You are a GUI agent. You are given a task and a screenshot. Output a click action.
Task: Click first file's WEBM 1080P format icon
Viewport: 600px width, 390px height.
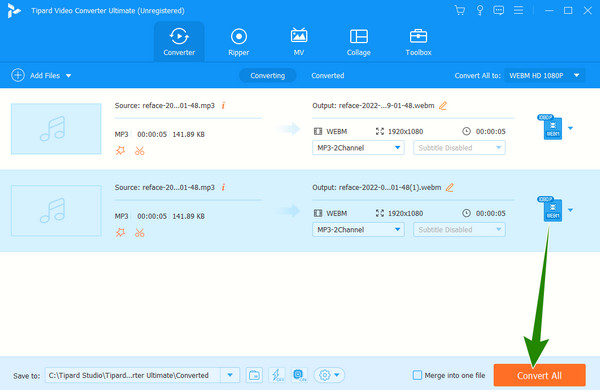pyautogui.click(x=551, y=127)
